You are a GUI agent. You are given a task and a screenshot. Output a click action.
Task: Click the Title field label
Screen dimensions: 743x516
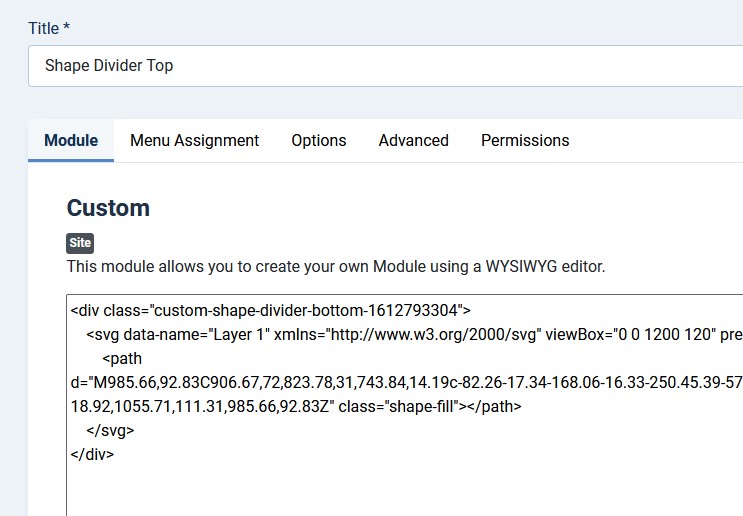pyautogui.click(x=49, y=28)
